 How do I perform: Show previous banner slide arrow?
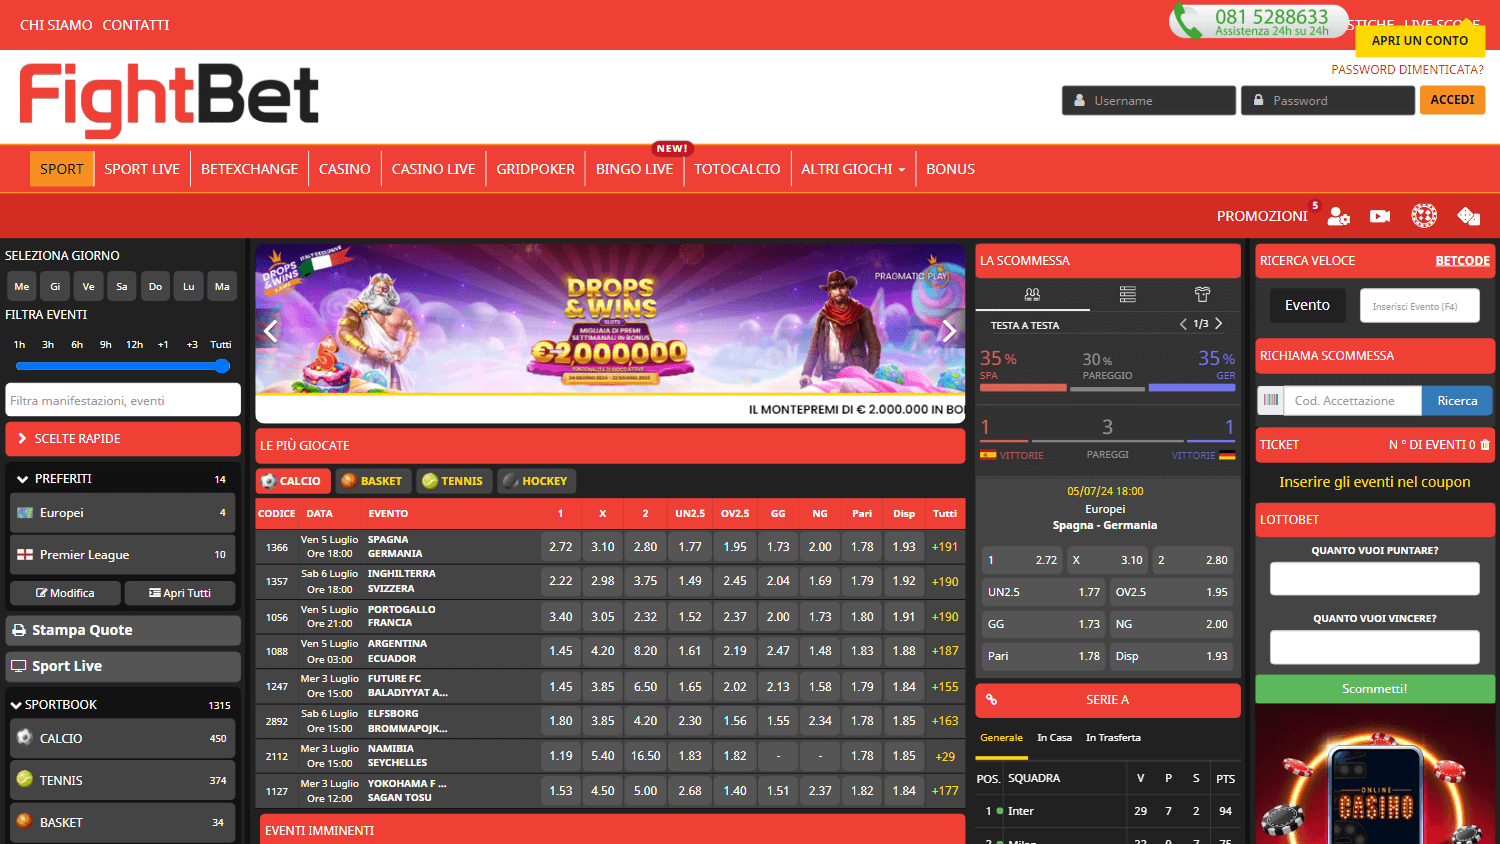coord(271,331)
